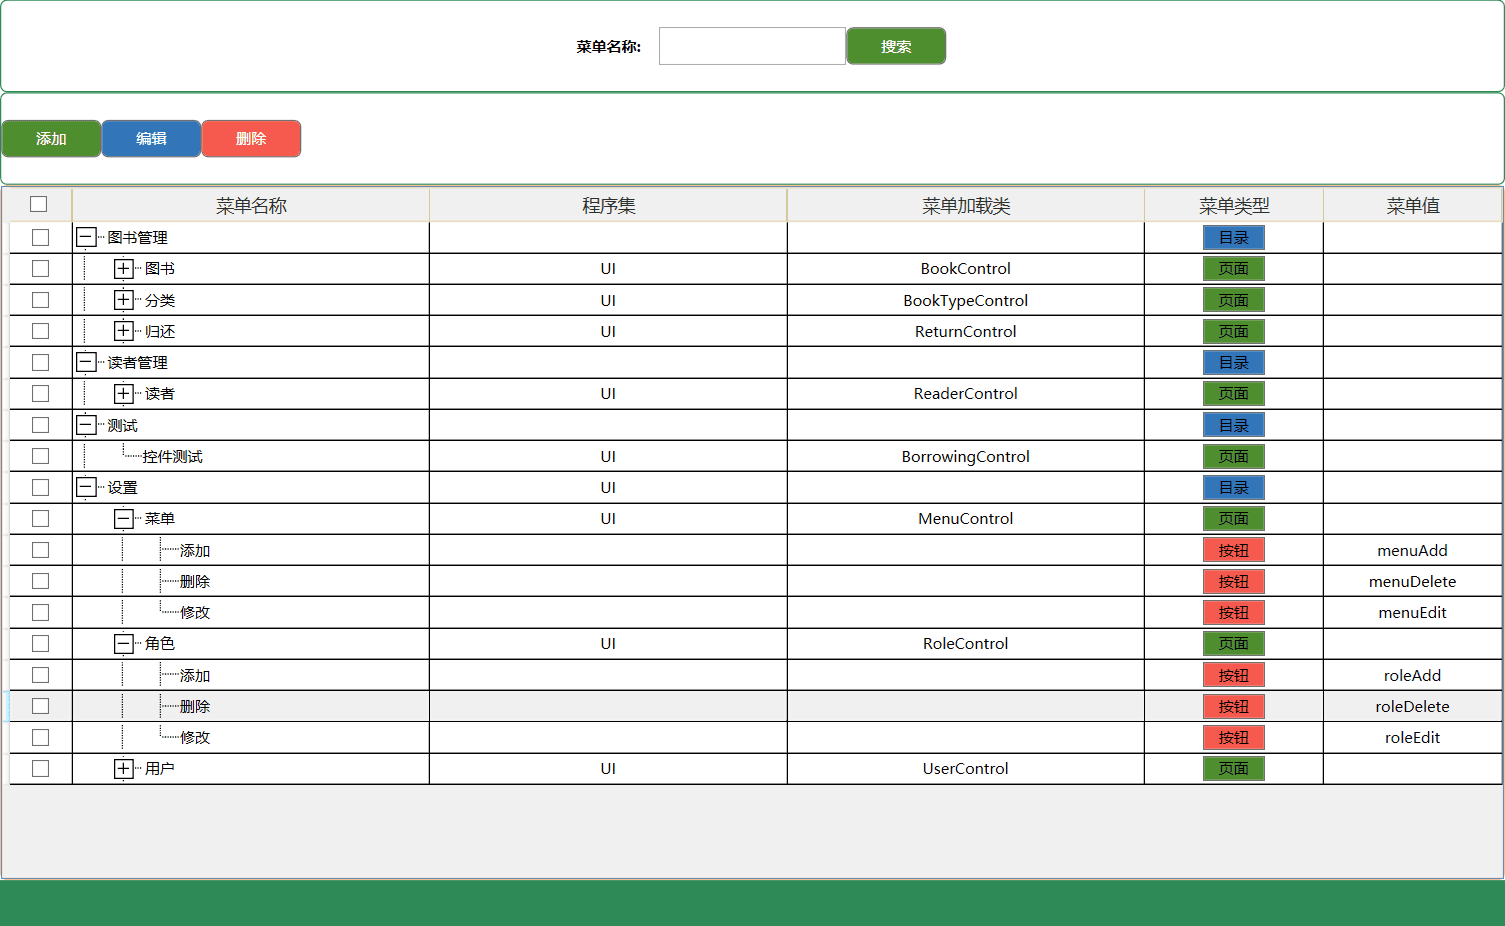Collapse the 角色 tree node
This screenshot has width=1505, height=926.
[x=123, y=643]
